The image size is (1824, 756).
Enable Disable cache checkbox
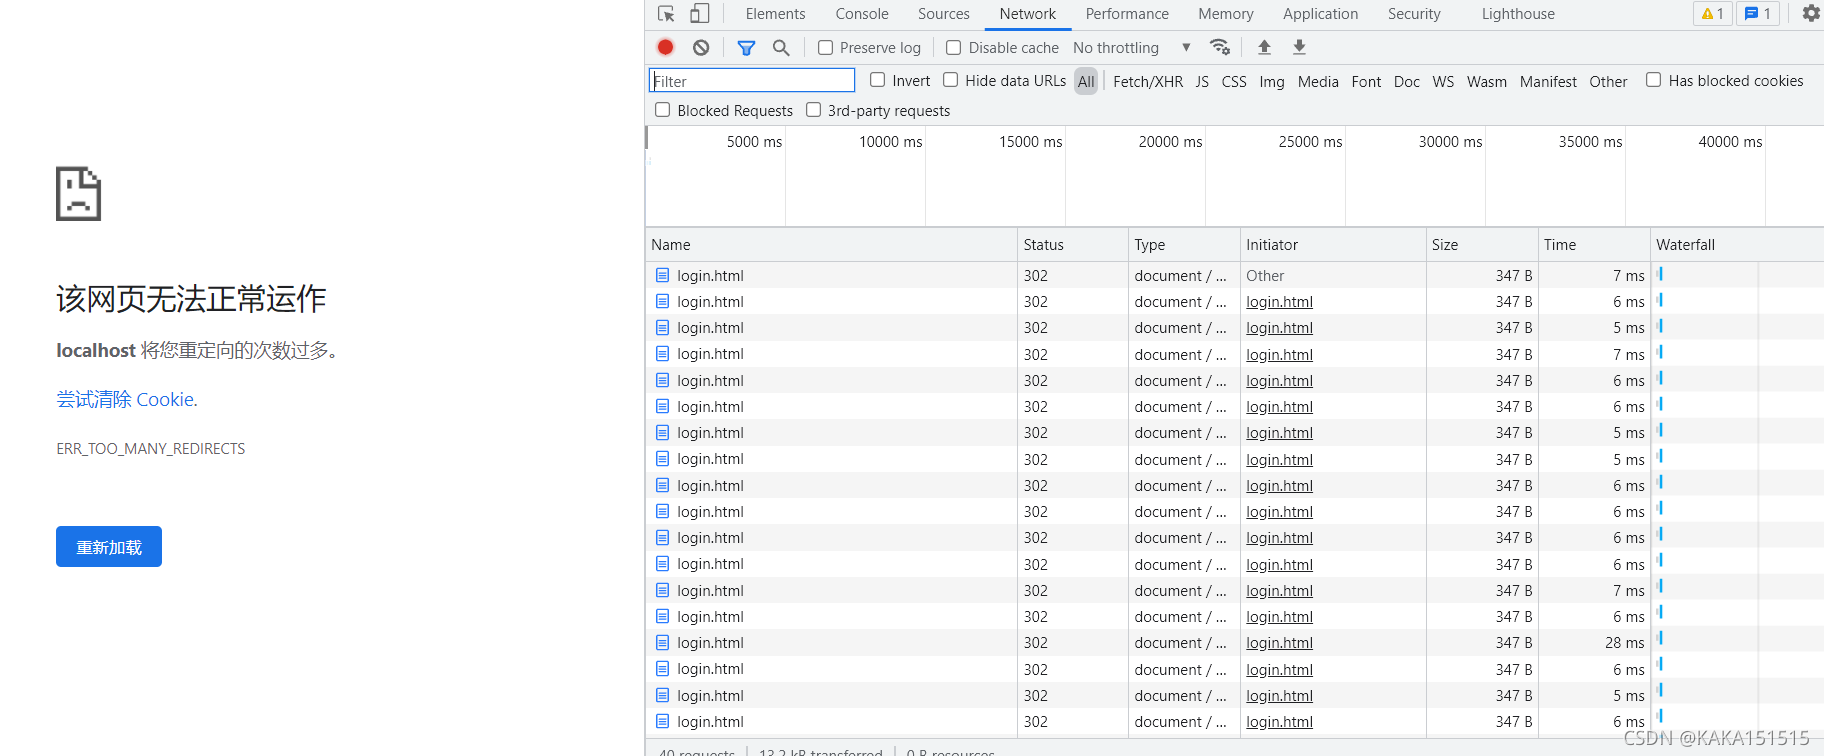[954, 48]
